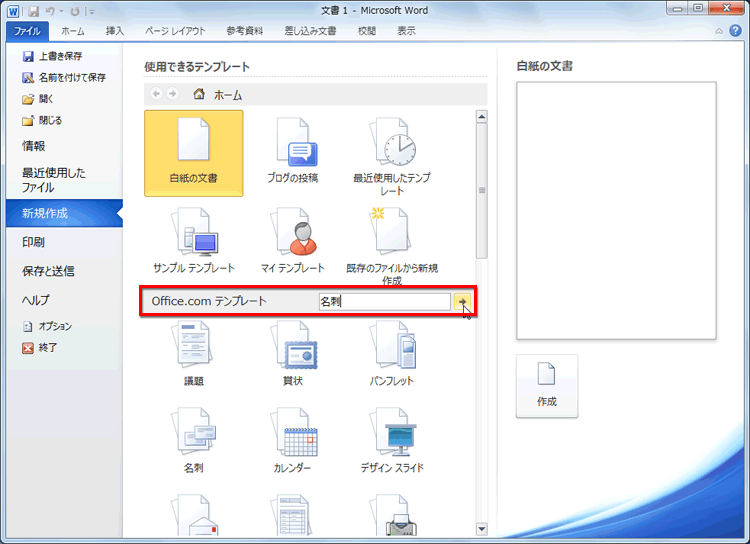This screenshot has height=544, width=750.
Task: Switch to the 差し込み文書 tab
Action: [x=310, y=31]
